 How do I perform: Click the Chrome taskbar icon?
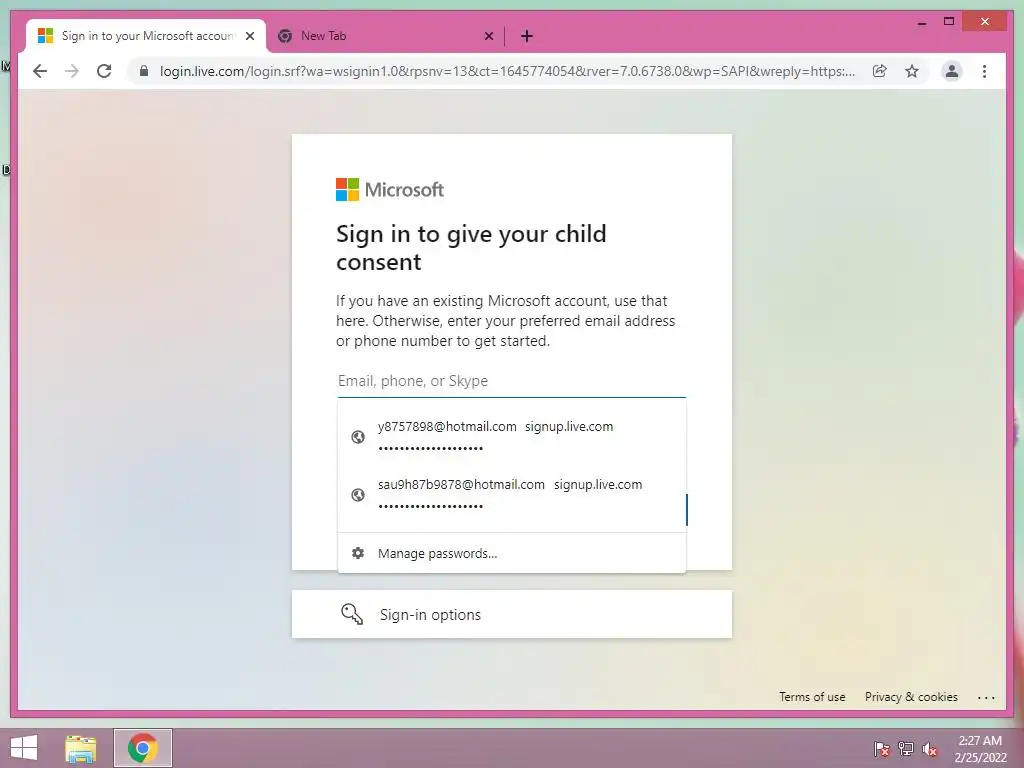143,748
